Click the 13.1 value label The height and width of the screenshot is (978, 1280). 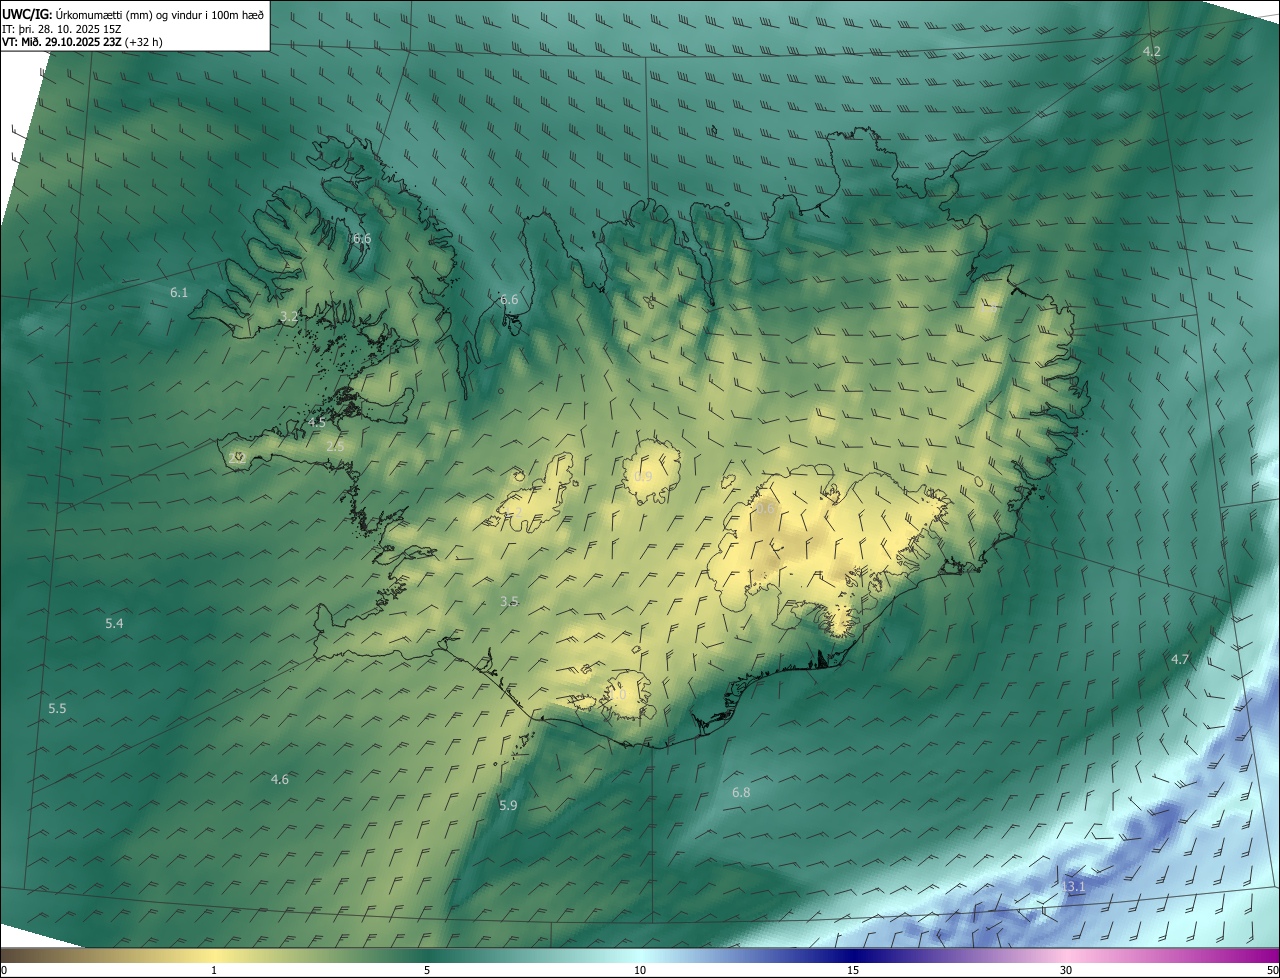point(1073,886)
